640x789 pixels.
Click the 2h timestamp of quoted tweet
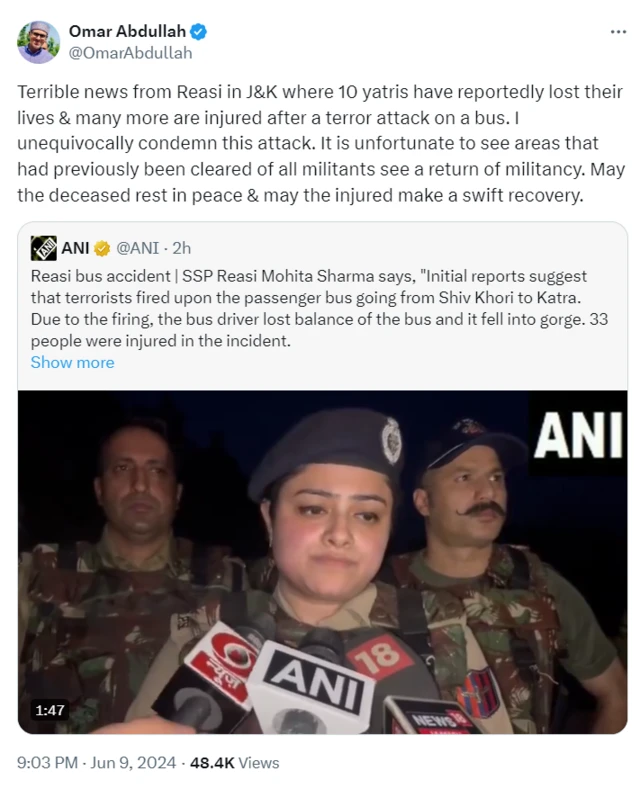pos(182,248)
